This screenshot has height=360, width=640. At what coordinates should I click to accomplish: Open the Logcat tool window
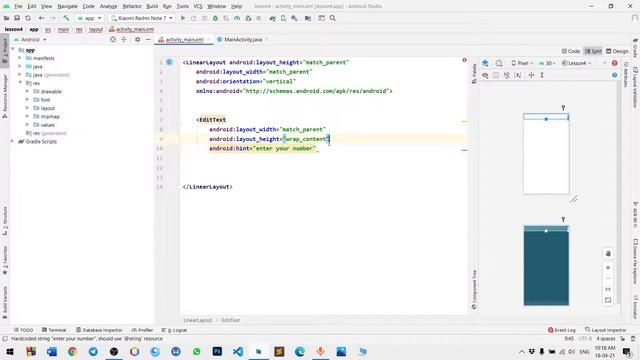click(174, 330)
